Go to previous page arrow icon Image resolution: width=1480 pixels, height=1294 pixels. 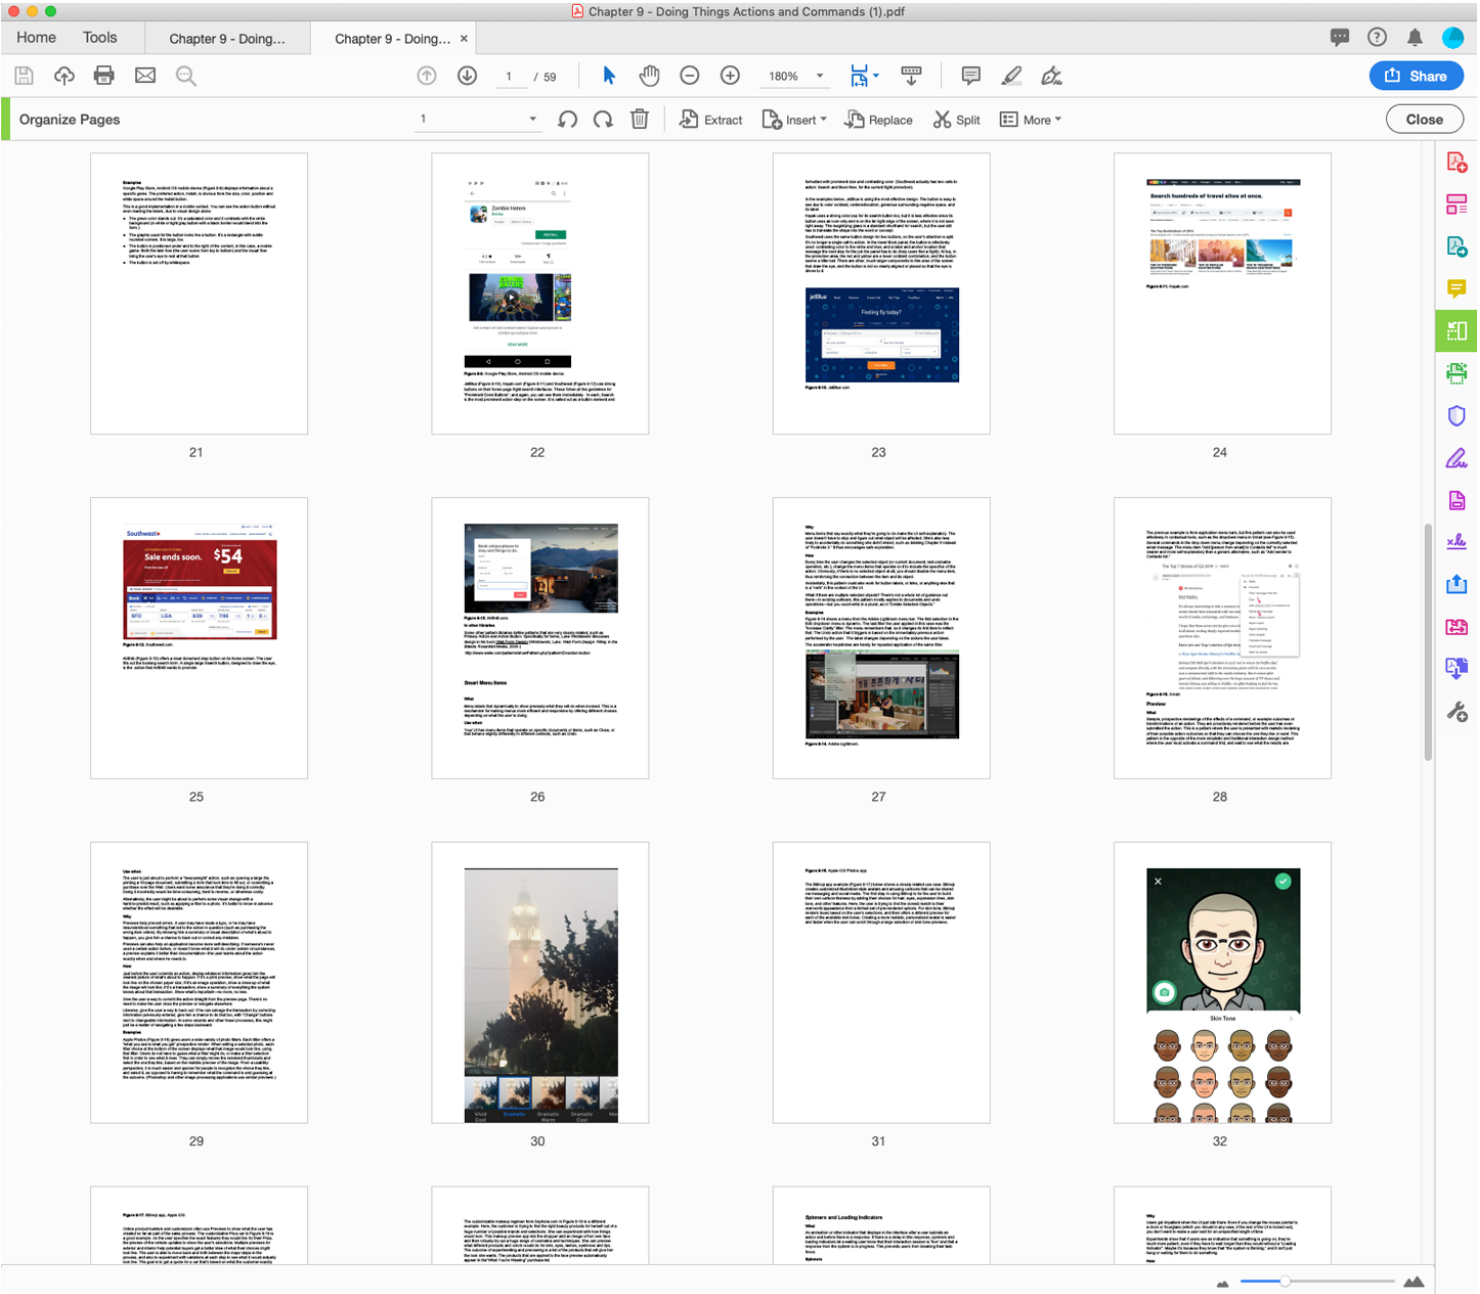click(427, 76)
